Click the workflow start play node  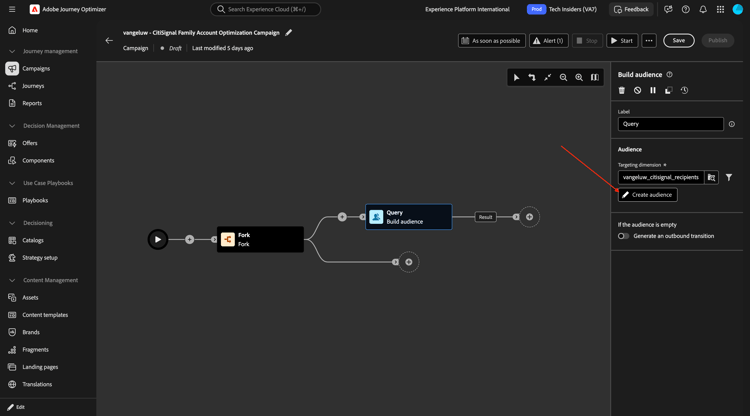point(158,240)
